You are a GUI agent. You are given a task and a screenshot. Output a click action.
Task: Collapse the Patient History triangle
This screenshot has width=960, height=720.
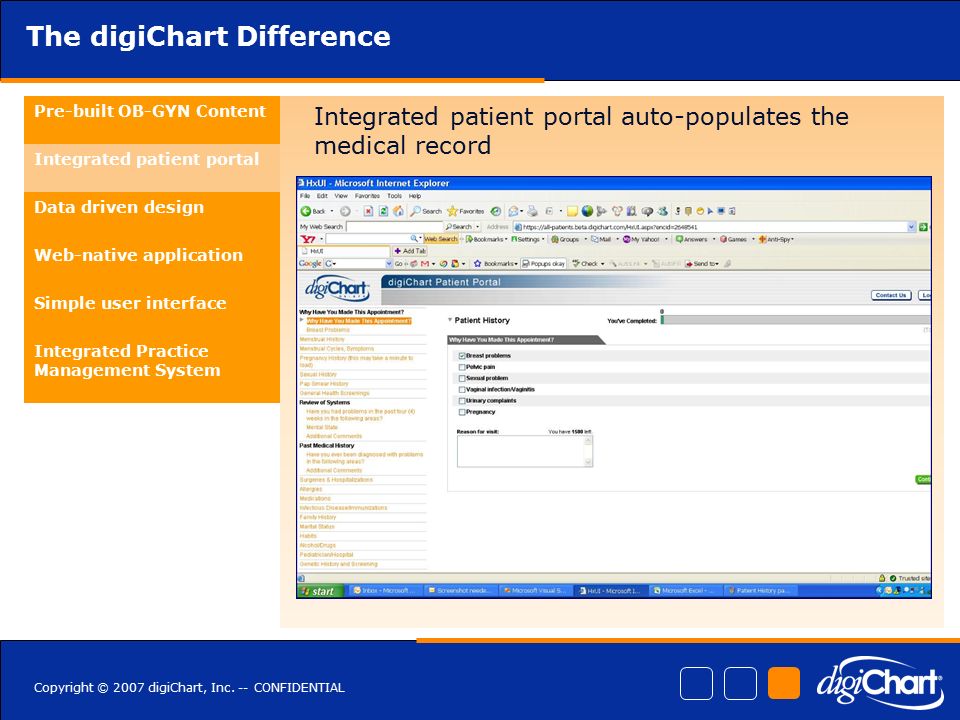[x=450, y=320]
